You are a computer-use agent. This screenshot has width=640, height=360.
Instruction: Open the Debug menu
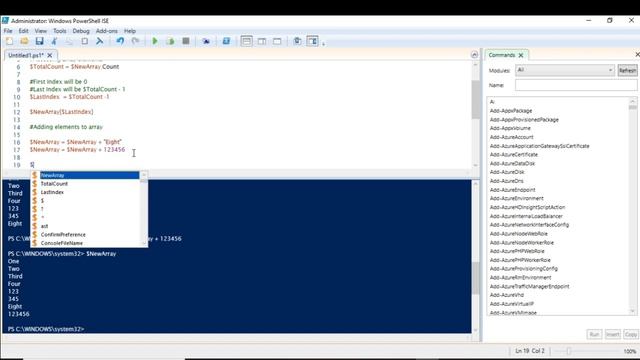coord(81,31)
